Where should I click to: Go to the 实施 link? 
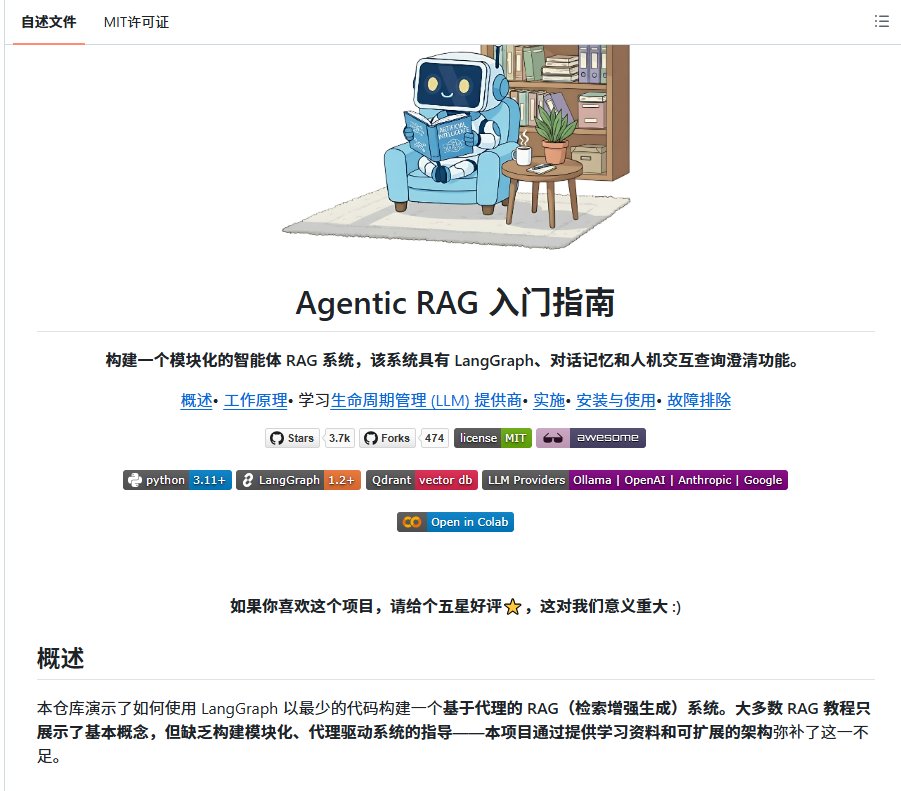549,400
